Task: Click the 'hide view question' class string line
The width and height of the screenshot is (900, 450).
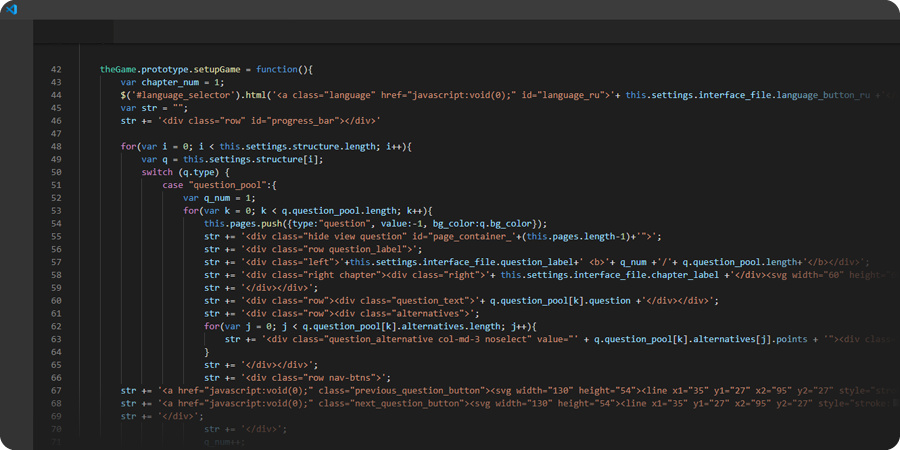Action: (x=433, y=236)
